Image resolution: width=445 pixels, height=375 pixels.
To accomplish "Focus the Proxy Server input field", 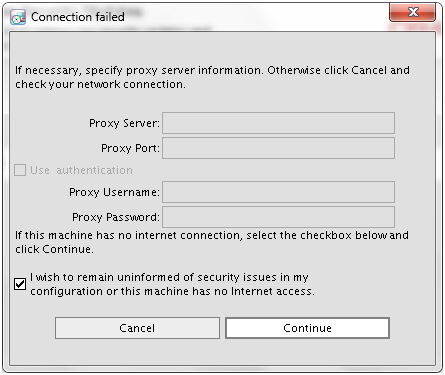I will [x=278, y=123].
